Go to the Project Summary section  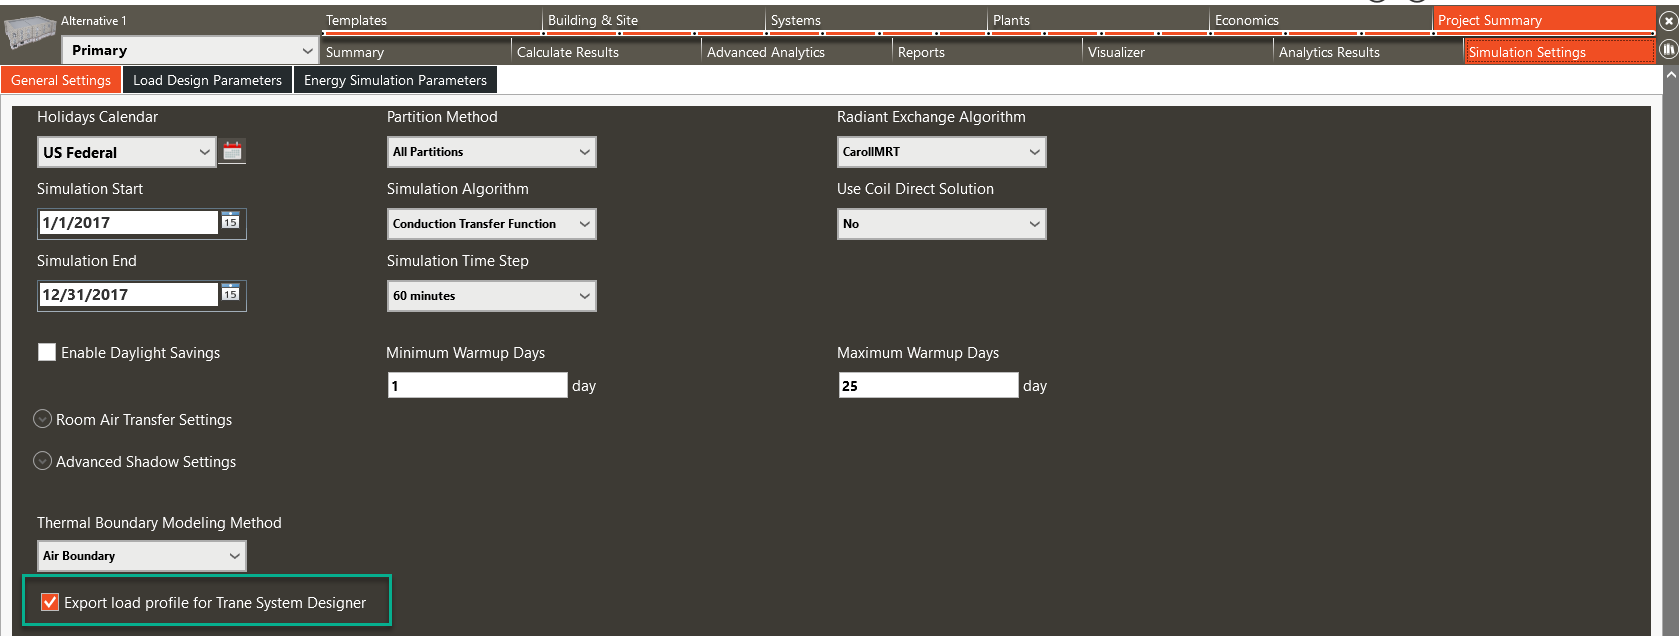1544,20
